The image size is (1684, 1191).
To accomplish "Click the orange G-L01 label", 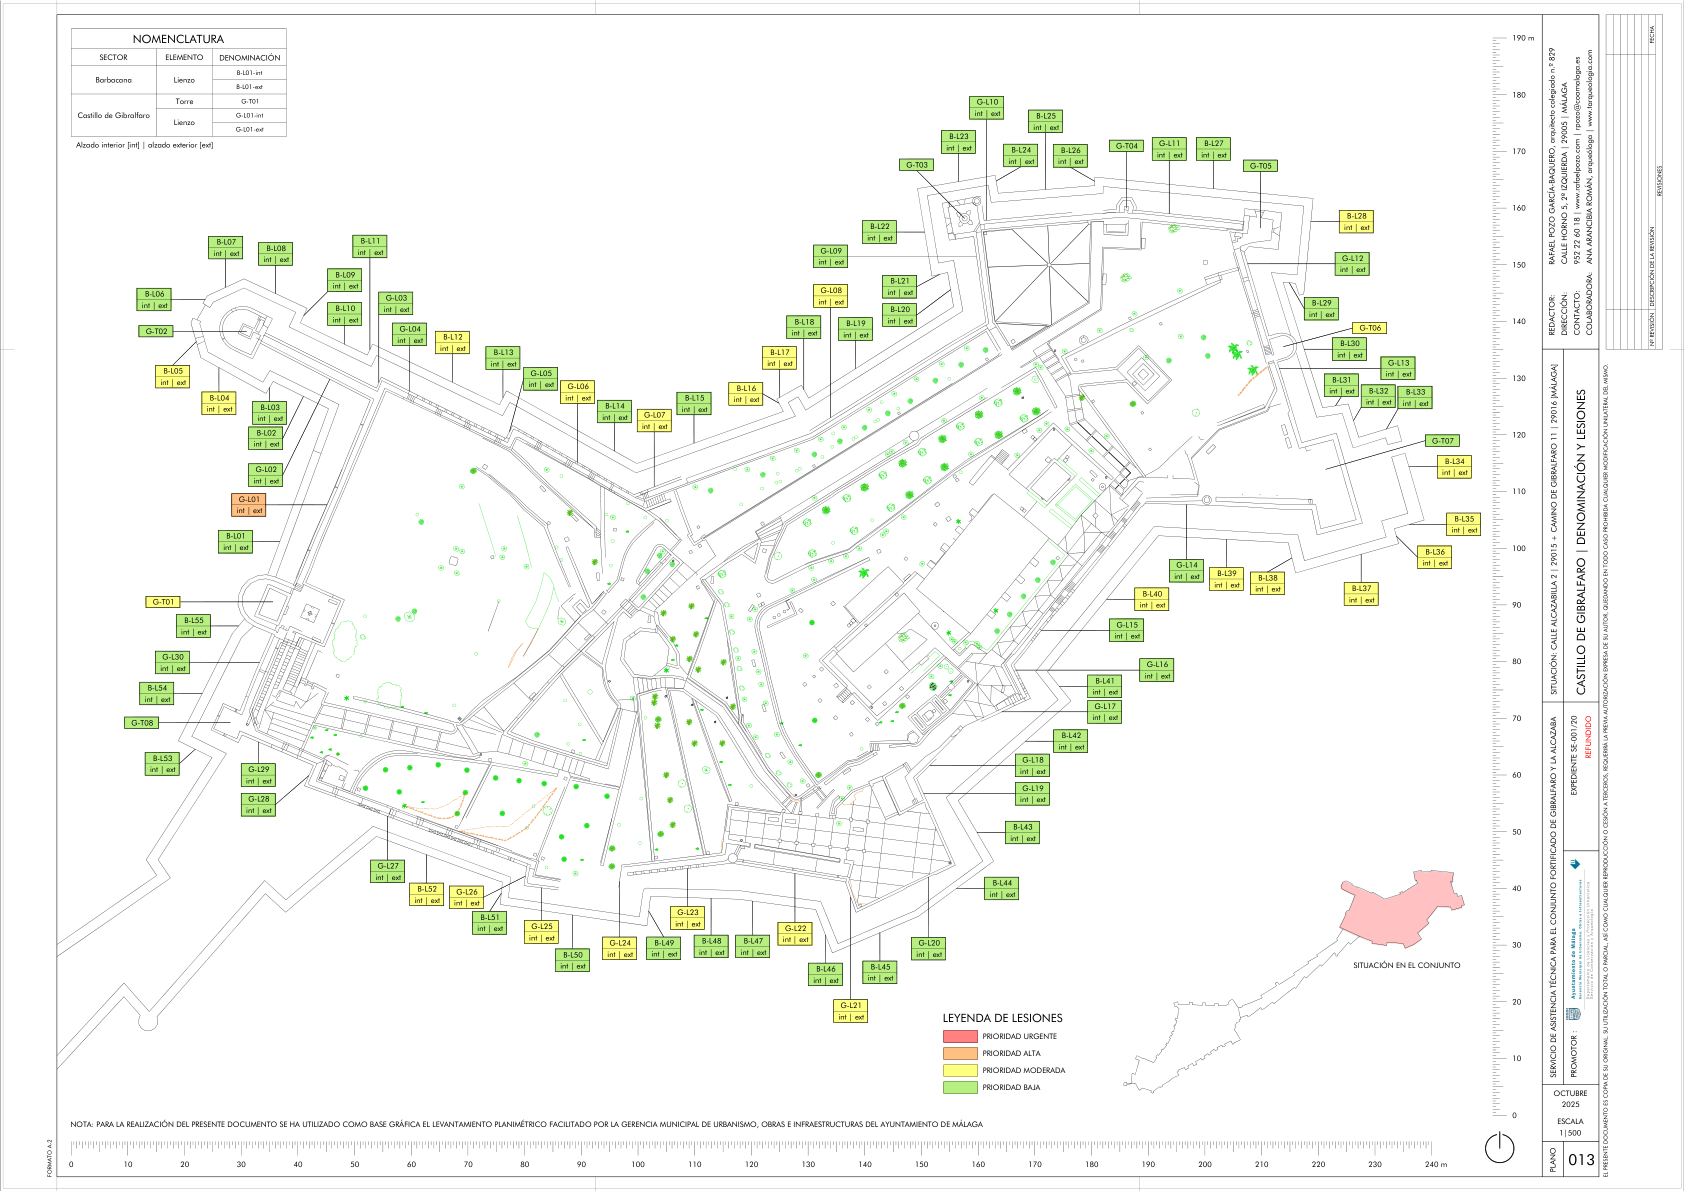I will tap(249, 505).
